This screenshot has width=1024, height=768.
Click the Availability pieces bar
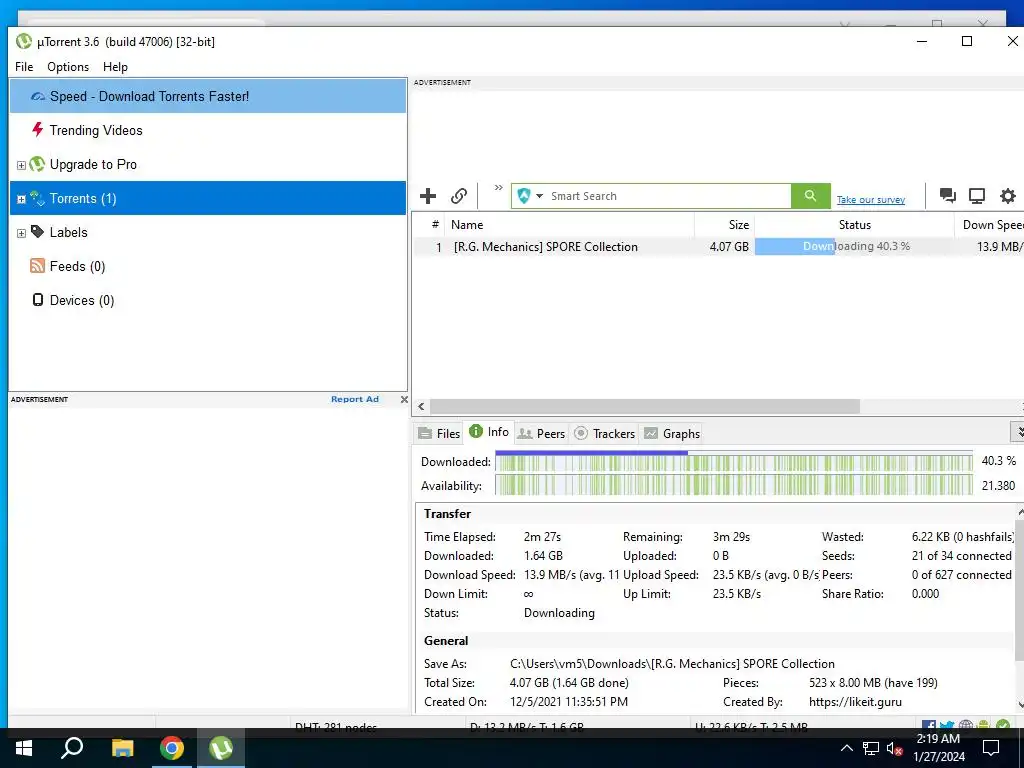click(734, 486)
